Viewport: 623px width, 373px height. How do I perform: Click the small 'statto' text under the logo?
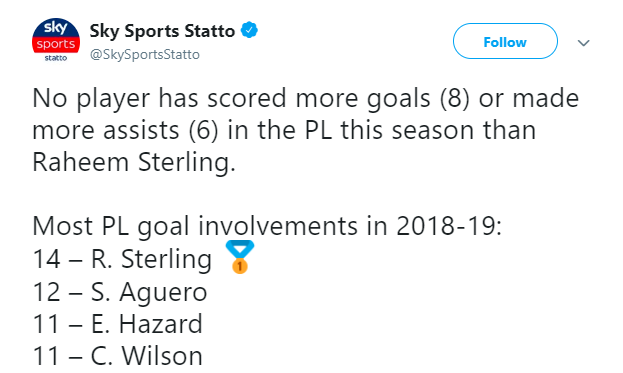[x=56, y=58]
